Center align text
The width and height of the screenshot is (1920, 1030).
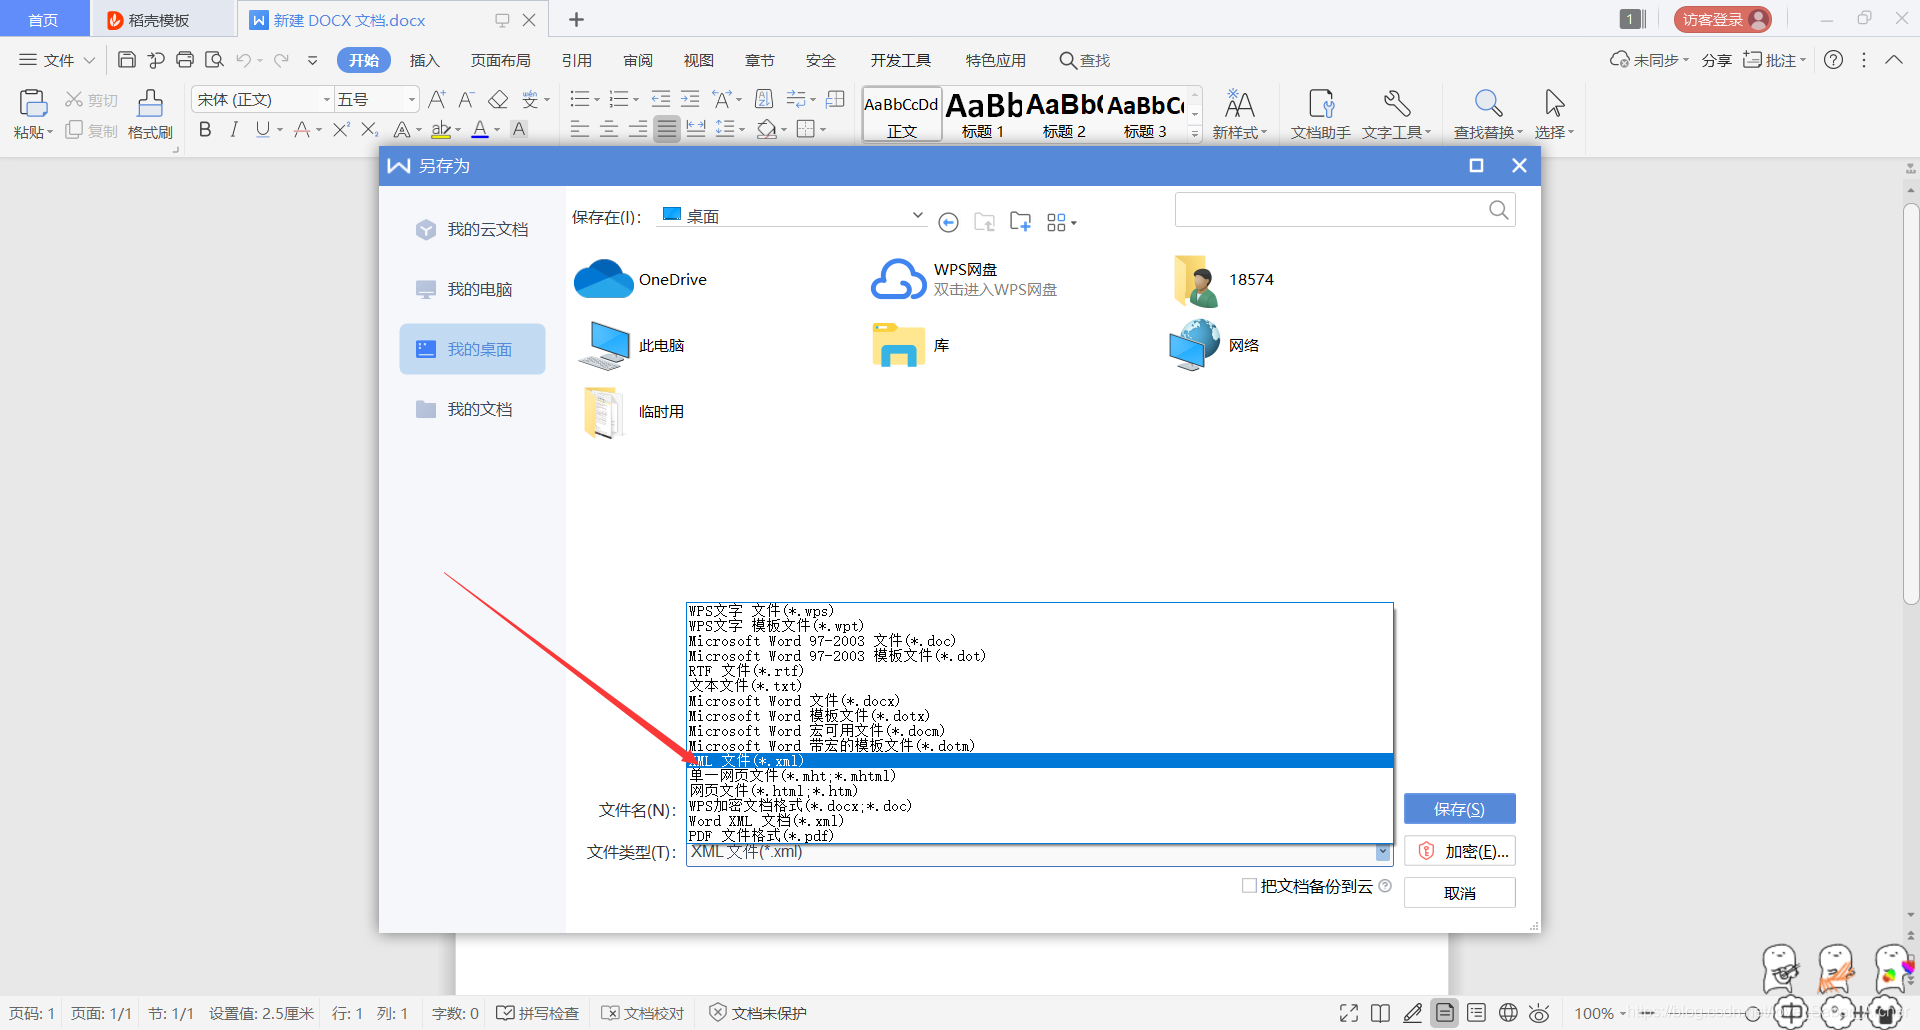tap(609, 129)
